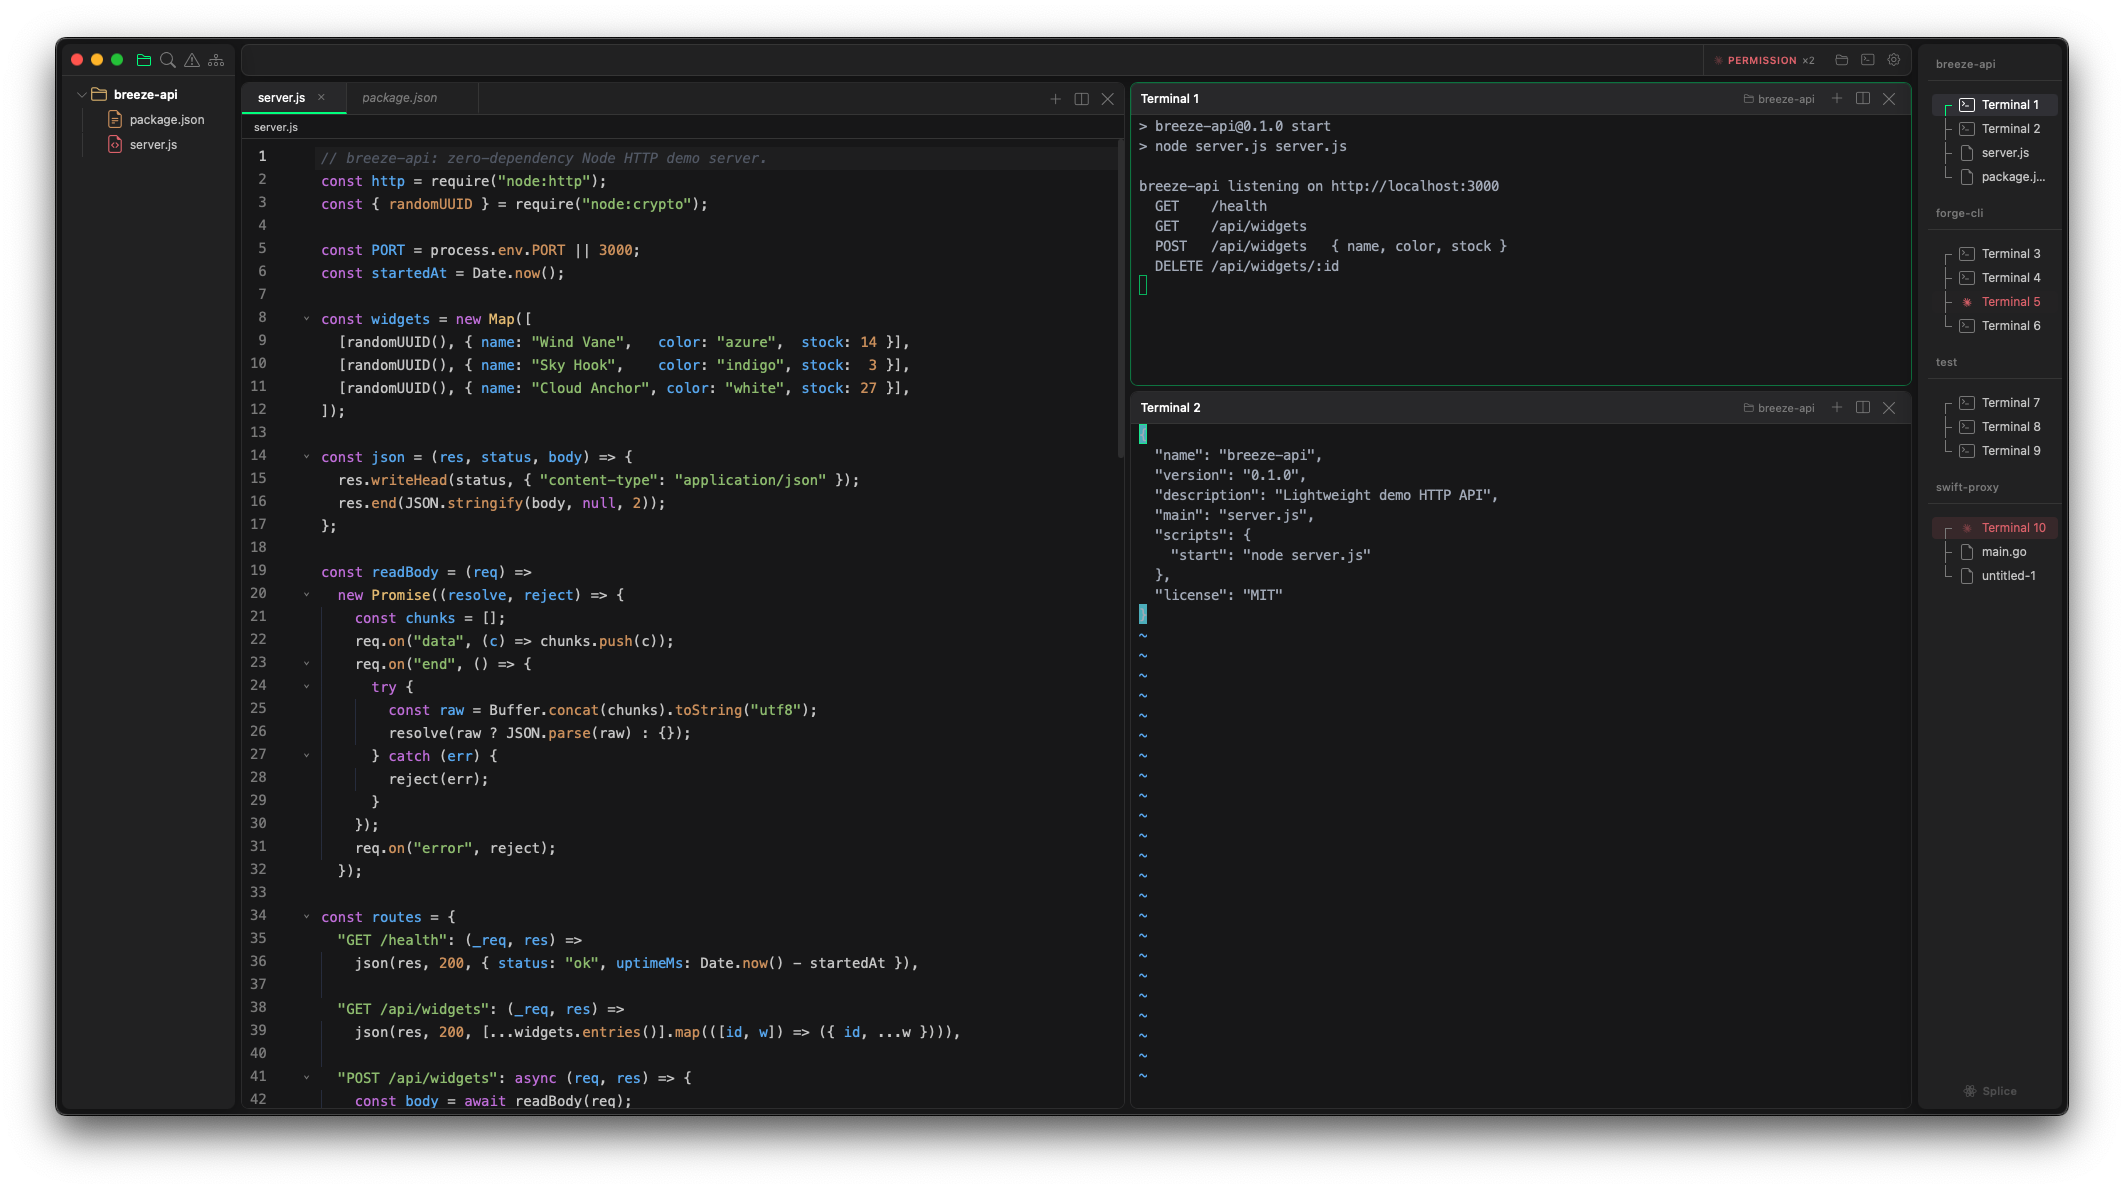The image size is (2124, 1189).
Task: Close the Terminal 2 pane
Action: tap(1889, 408)
